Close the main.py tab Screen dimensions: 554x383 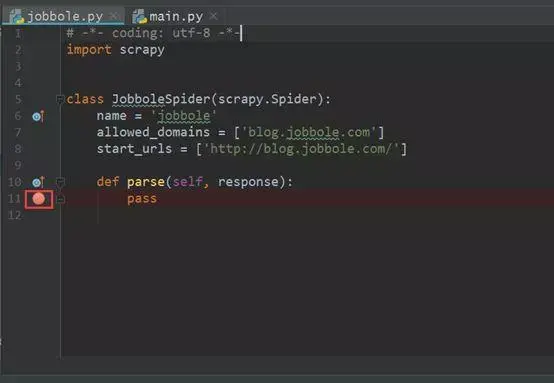coord(213,16)
